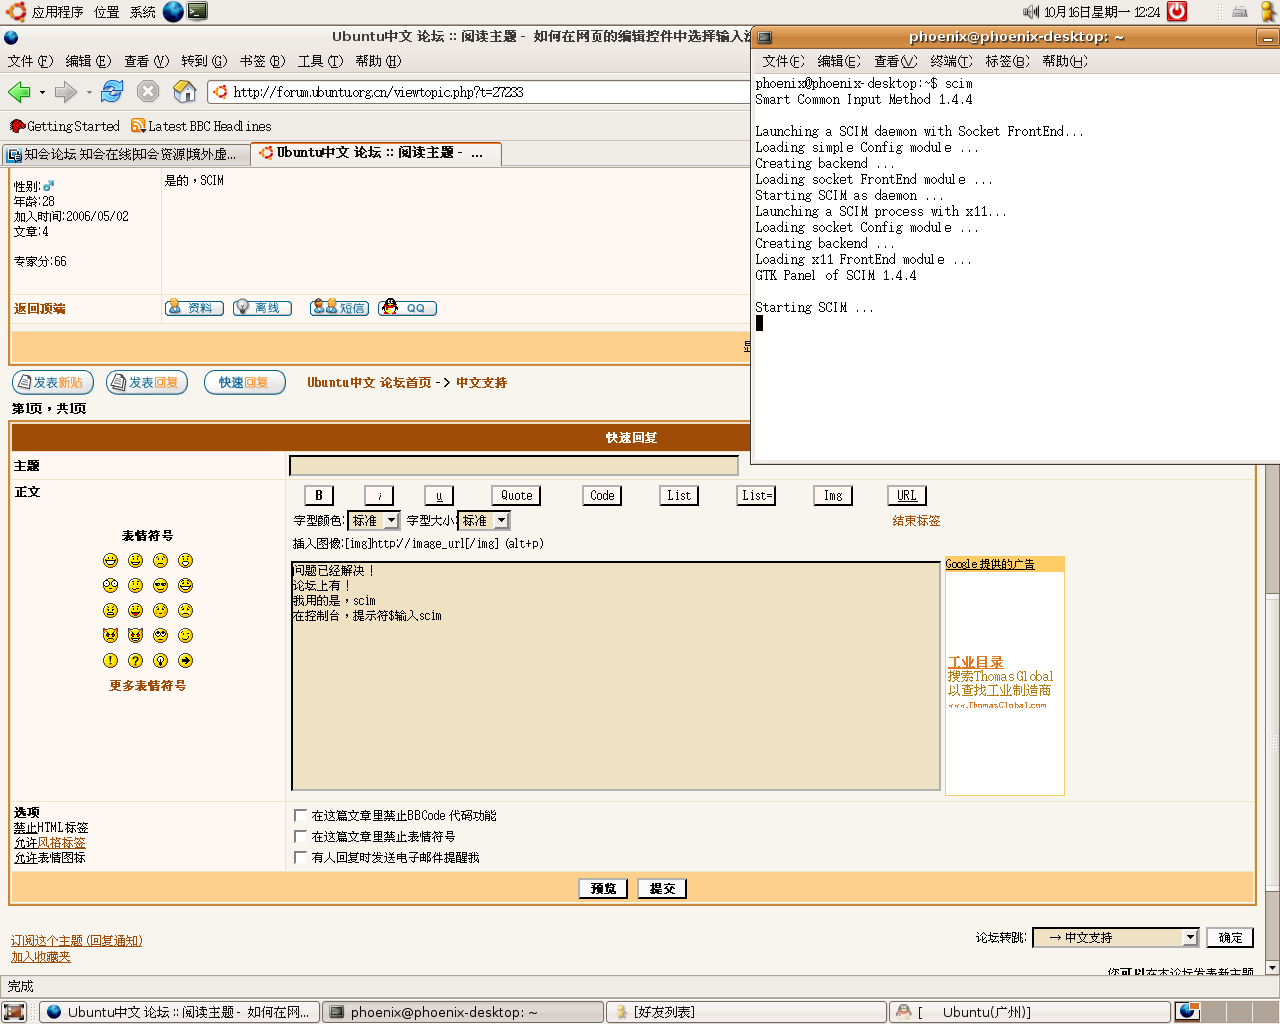Click the Img BBCode button
This screenshot has height=1024, width=1280.
(x=833, y=495)
